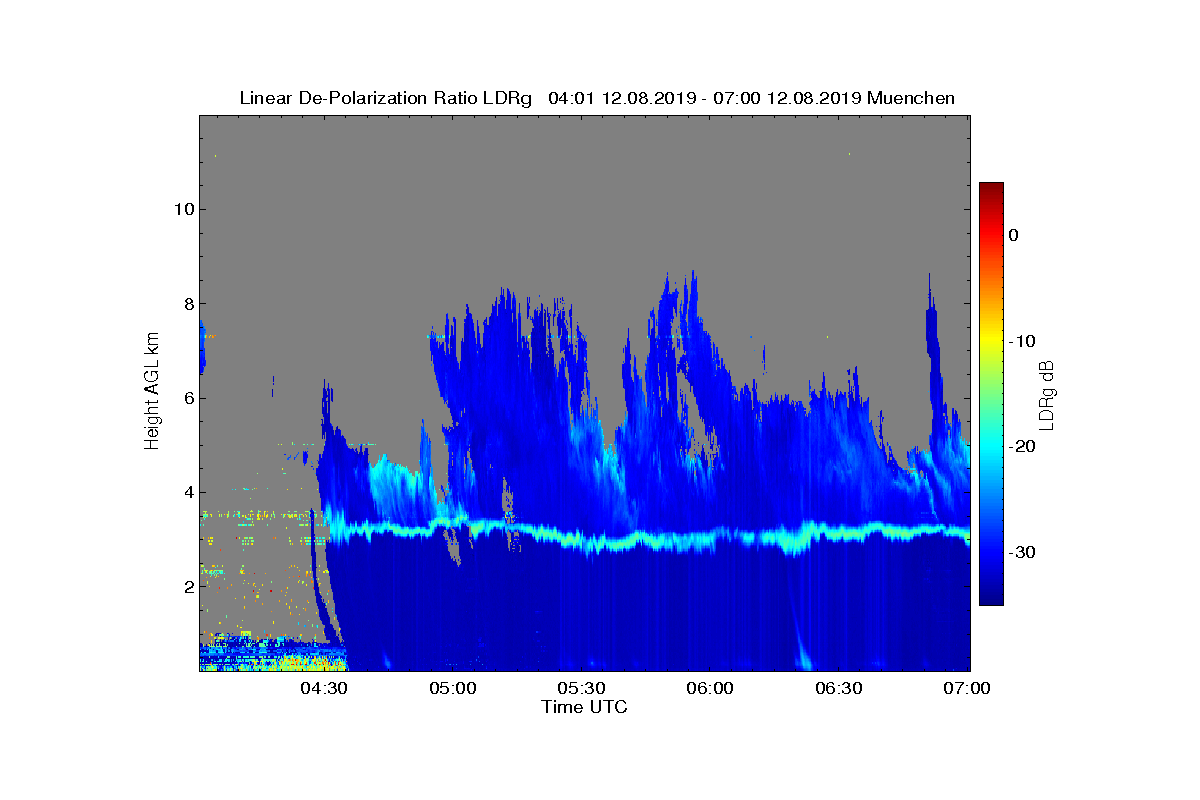Click the 'Time UTC' axis label
Viewport: 1200px width, 800px height.
pos(584,707)
